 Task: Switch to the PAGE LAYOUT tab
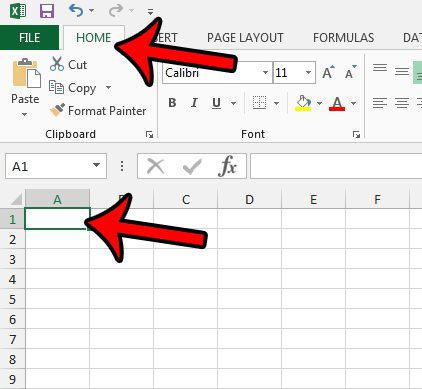point(245,38)
